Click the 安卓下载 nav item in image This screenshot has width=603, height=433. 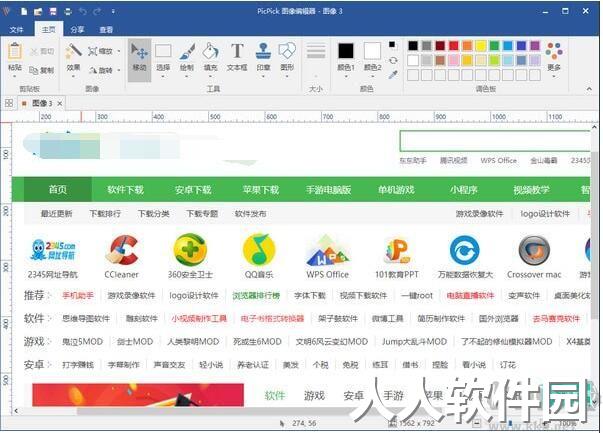tap(193, 190)
